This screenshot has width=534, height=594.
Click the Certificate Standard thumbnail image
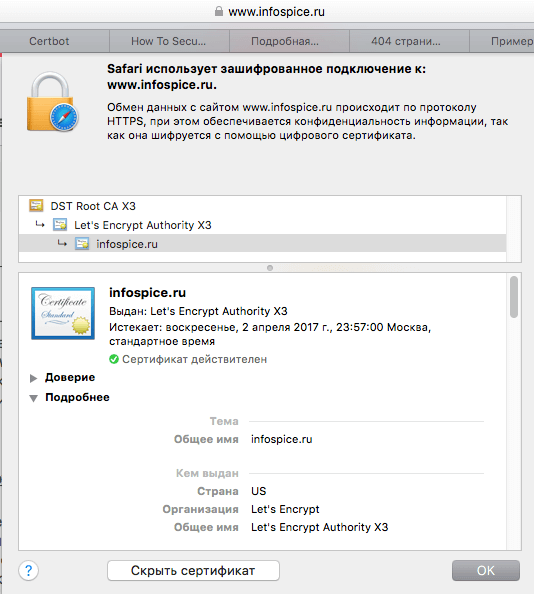pyautogui.click(x=63, y=313)
